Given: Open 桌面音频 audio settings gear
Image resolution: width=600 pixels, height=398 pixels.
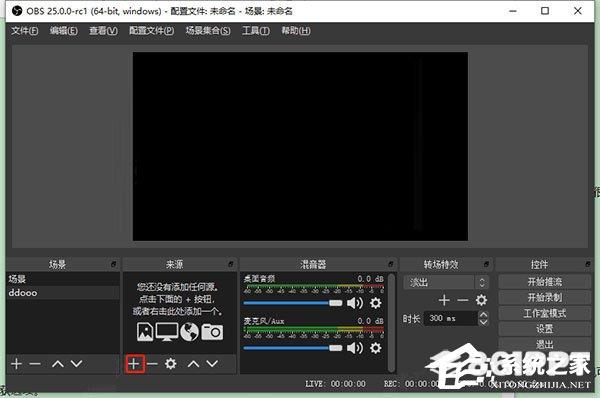Looking at the screenshot, I should pyautogui.click(x=375, y=303).
